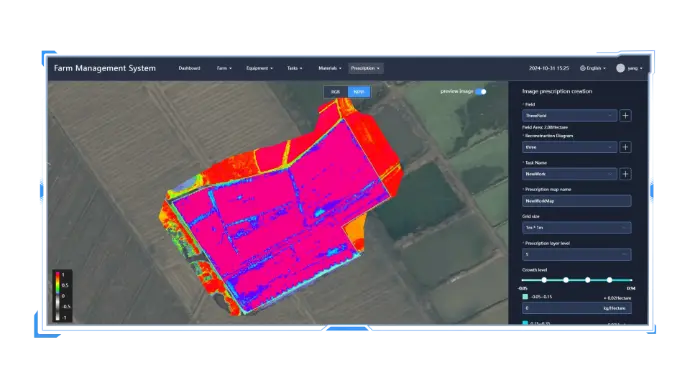Click the globe language icon

pos(583,68)
